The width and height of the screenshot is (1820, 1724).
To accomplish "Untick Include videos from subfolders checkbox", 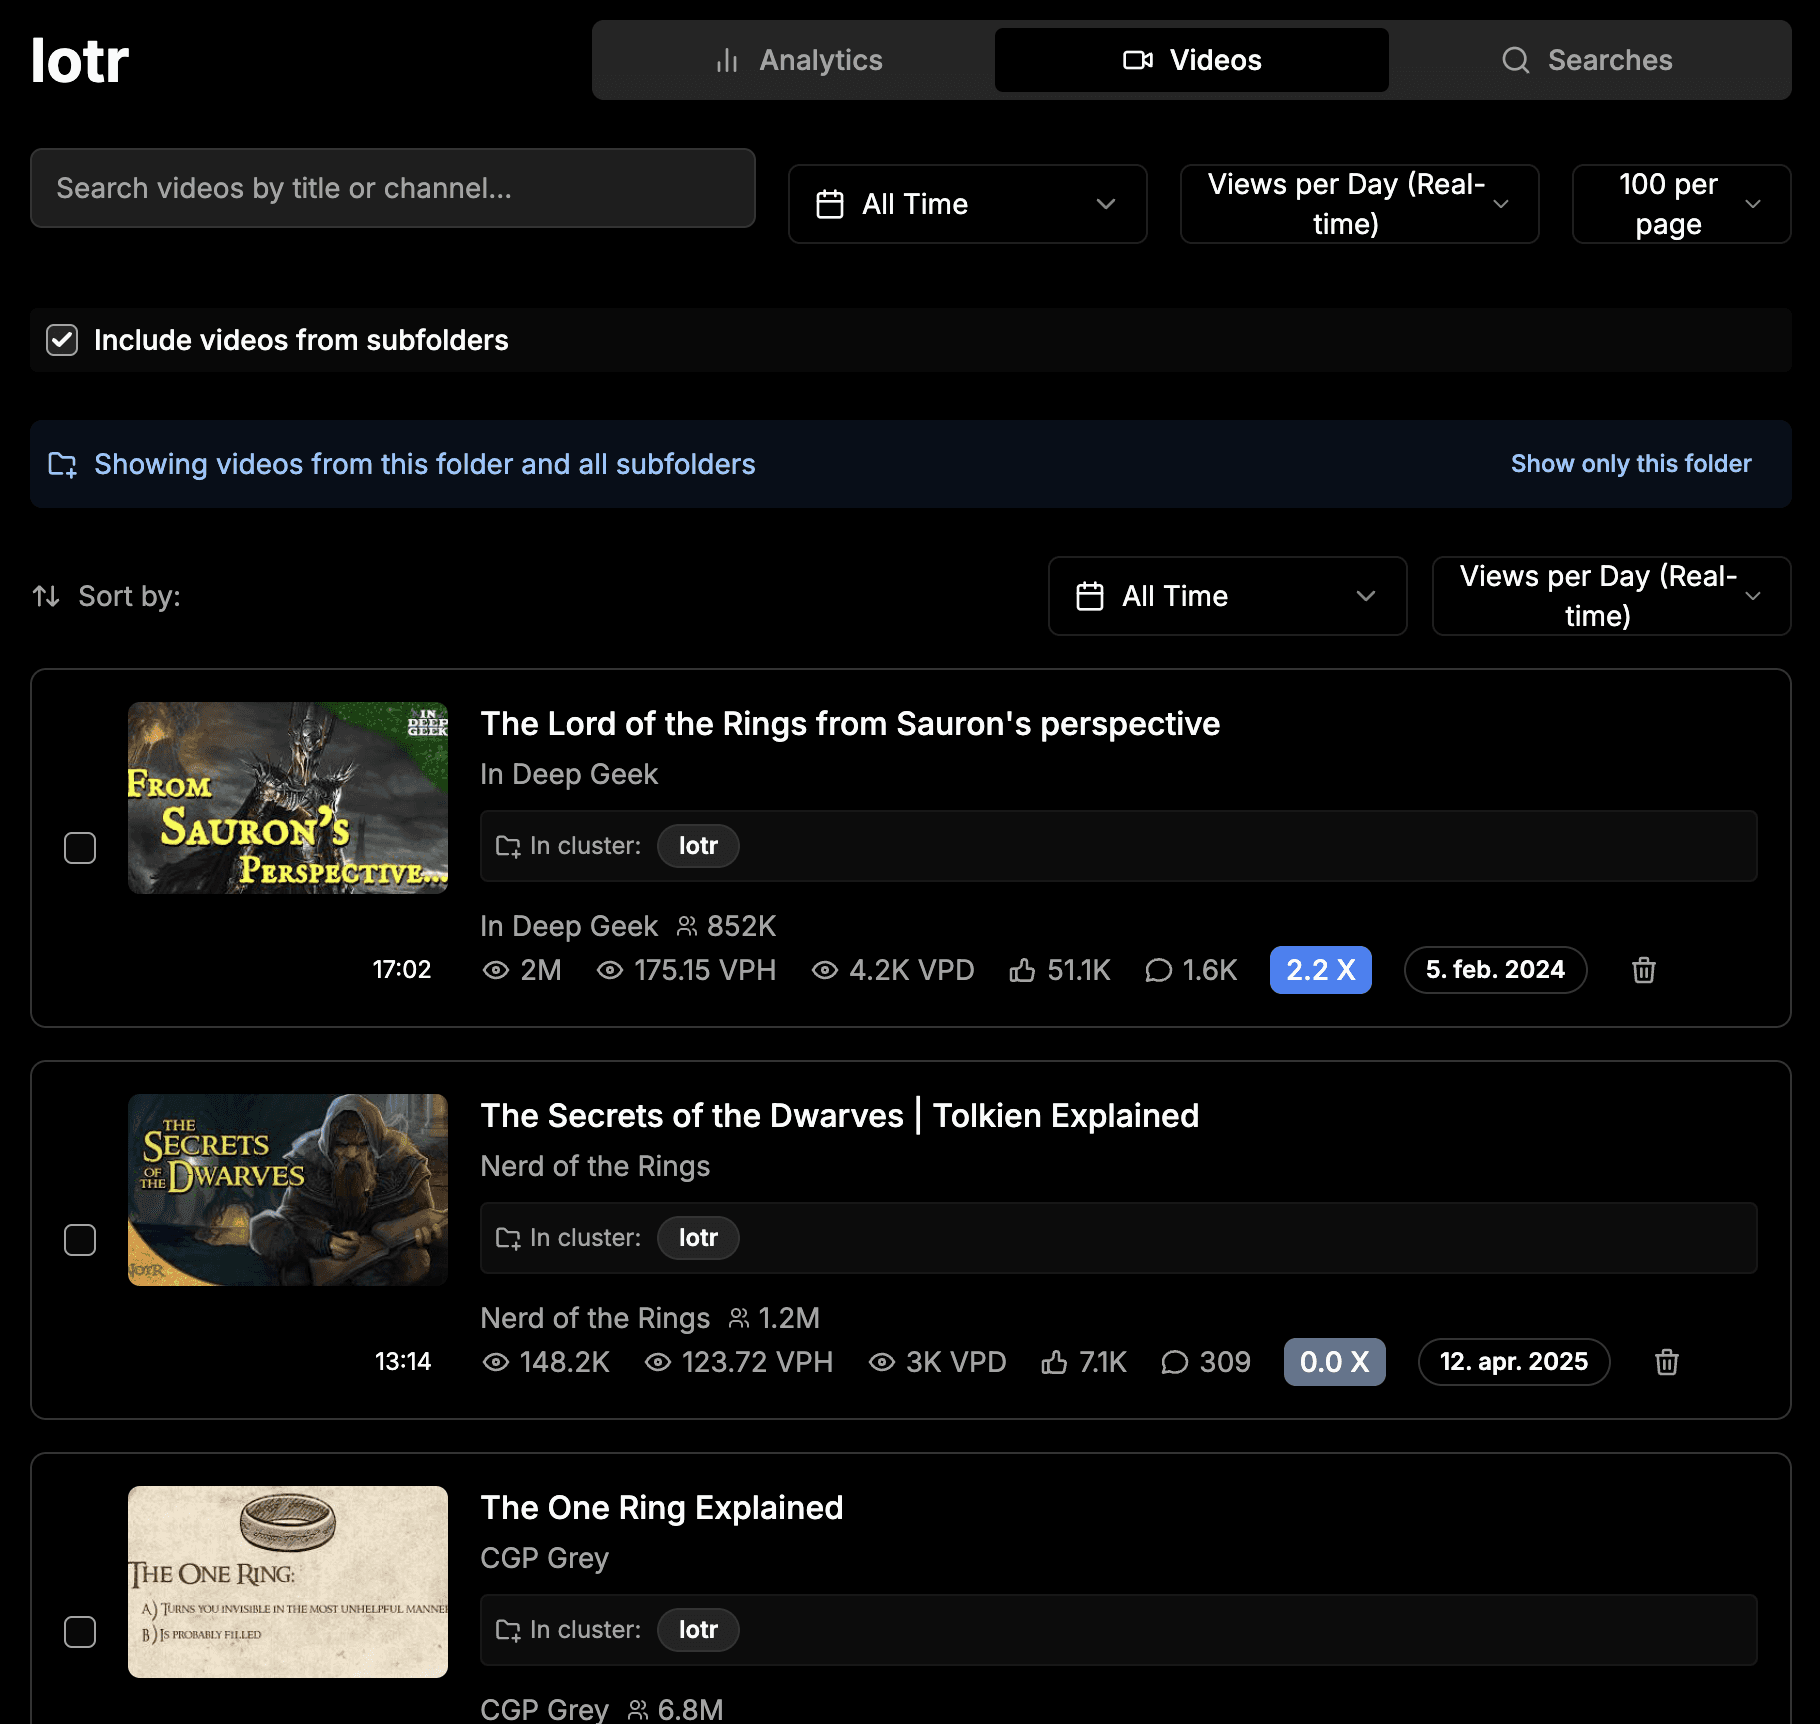I will (62, 340).
